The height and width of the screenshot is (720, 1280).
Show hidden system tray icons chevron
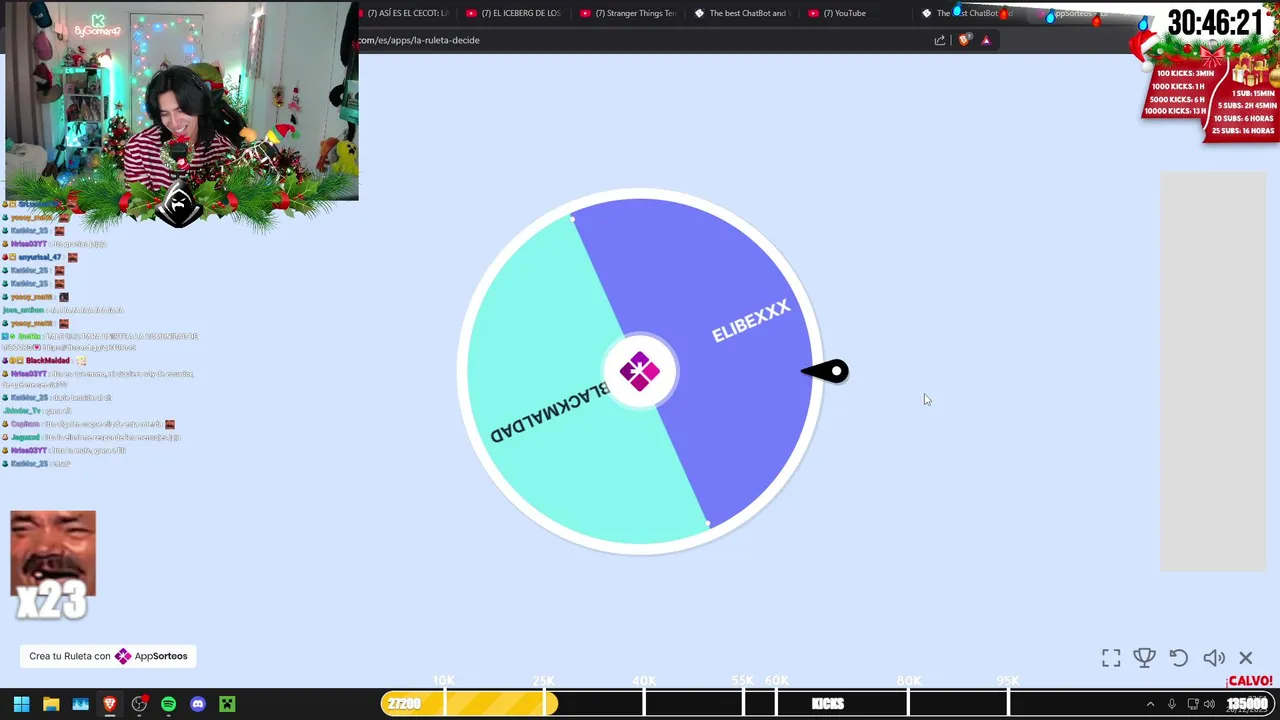[1150, 704]
